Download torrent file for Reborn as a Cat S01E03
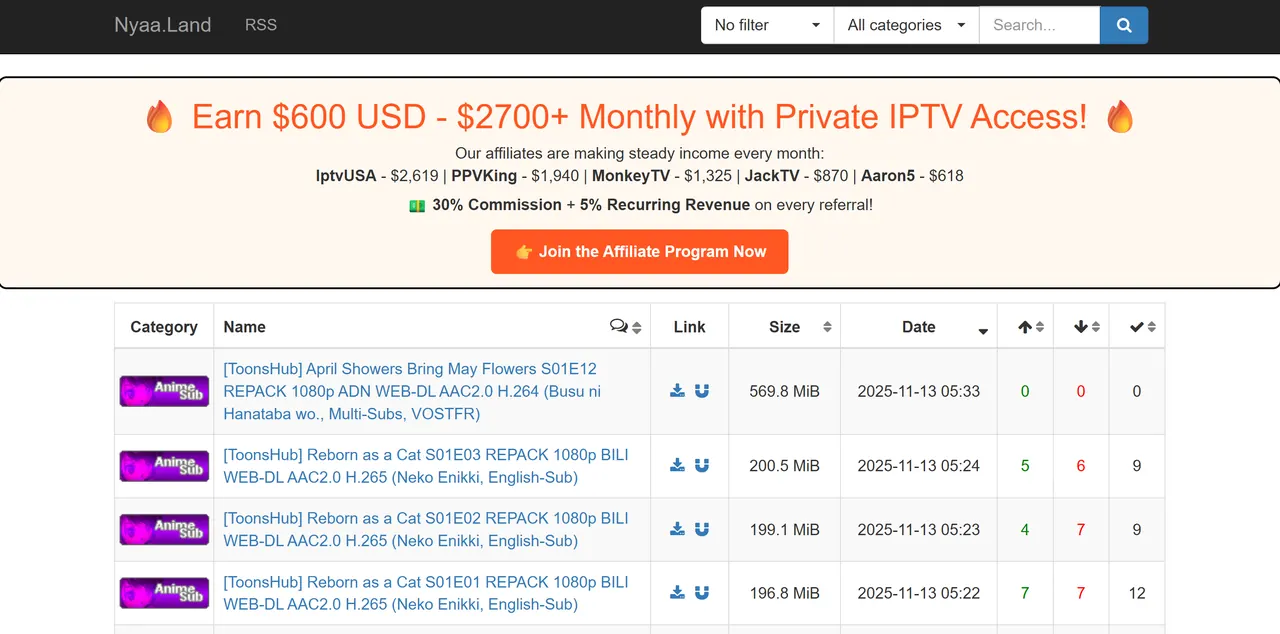This screenshot has width=1280, height=634. [677, 465]
